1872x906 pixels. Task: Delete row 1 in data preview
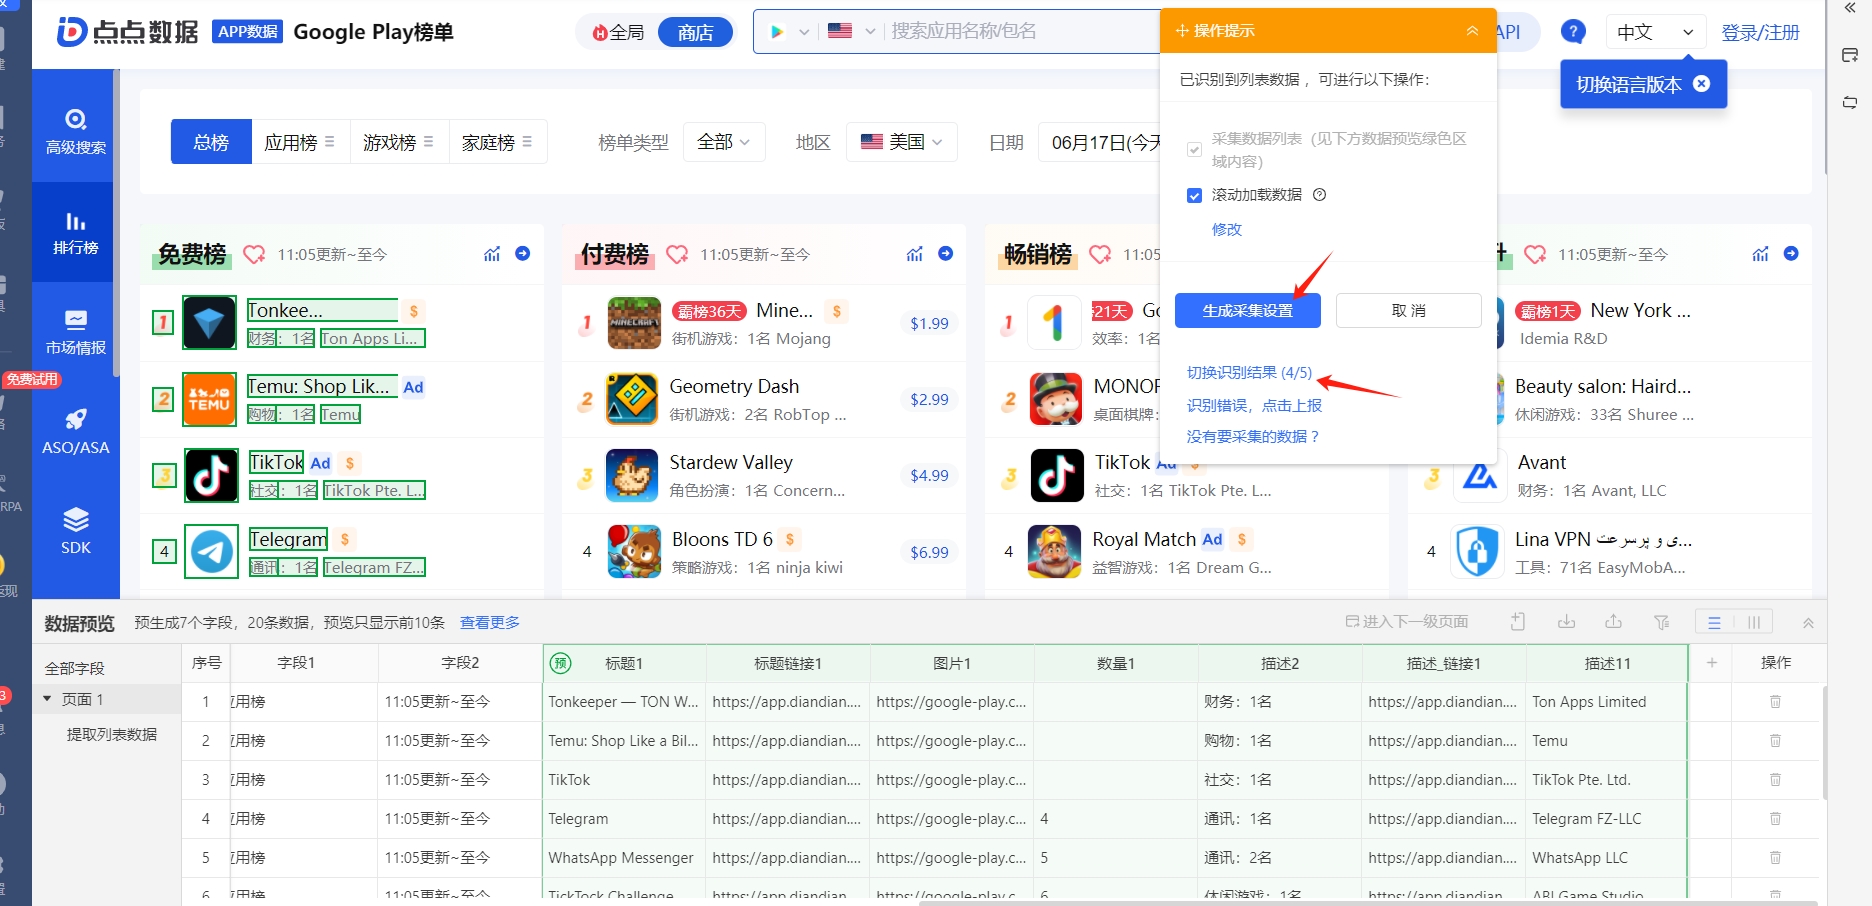(1775, 702)
